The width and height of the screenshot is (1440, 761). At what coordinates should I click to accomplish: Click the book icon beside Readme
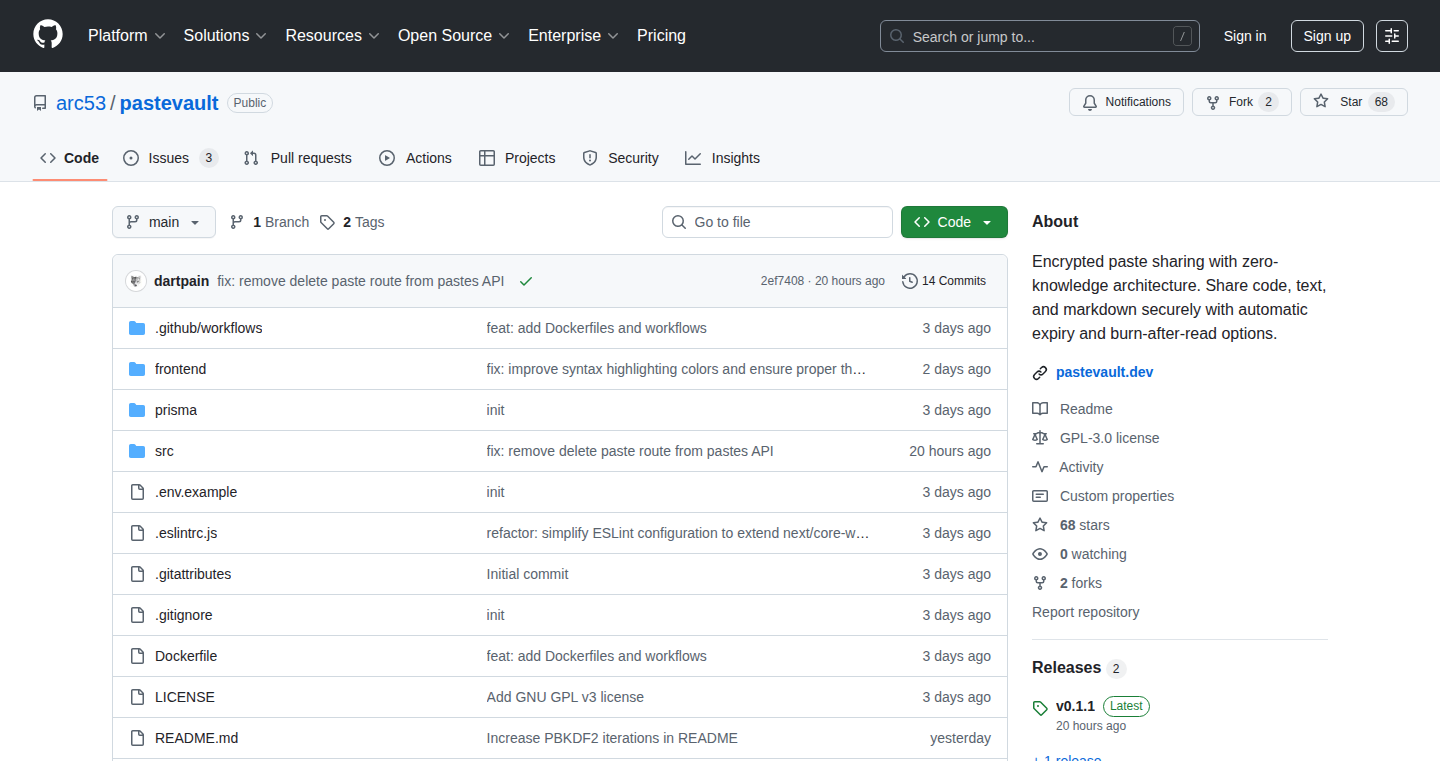(x=1040, y=409)
